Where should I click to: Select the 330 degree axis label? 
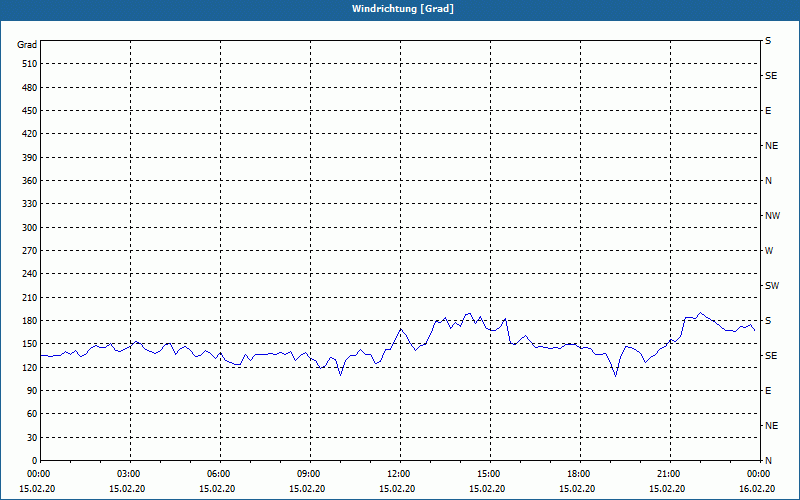[30, 204]
